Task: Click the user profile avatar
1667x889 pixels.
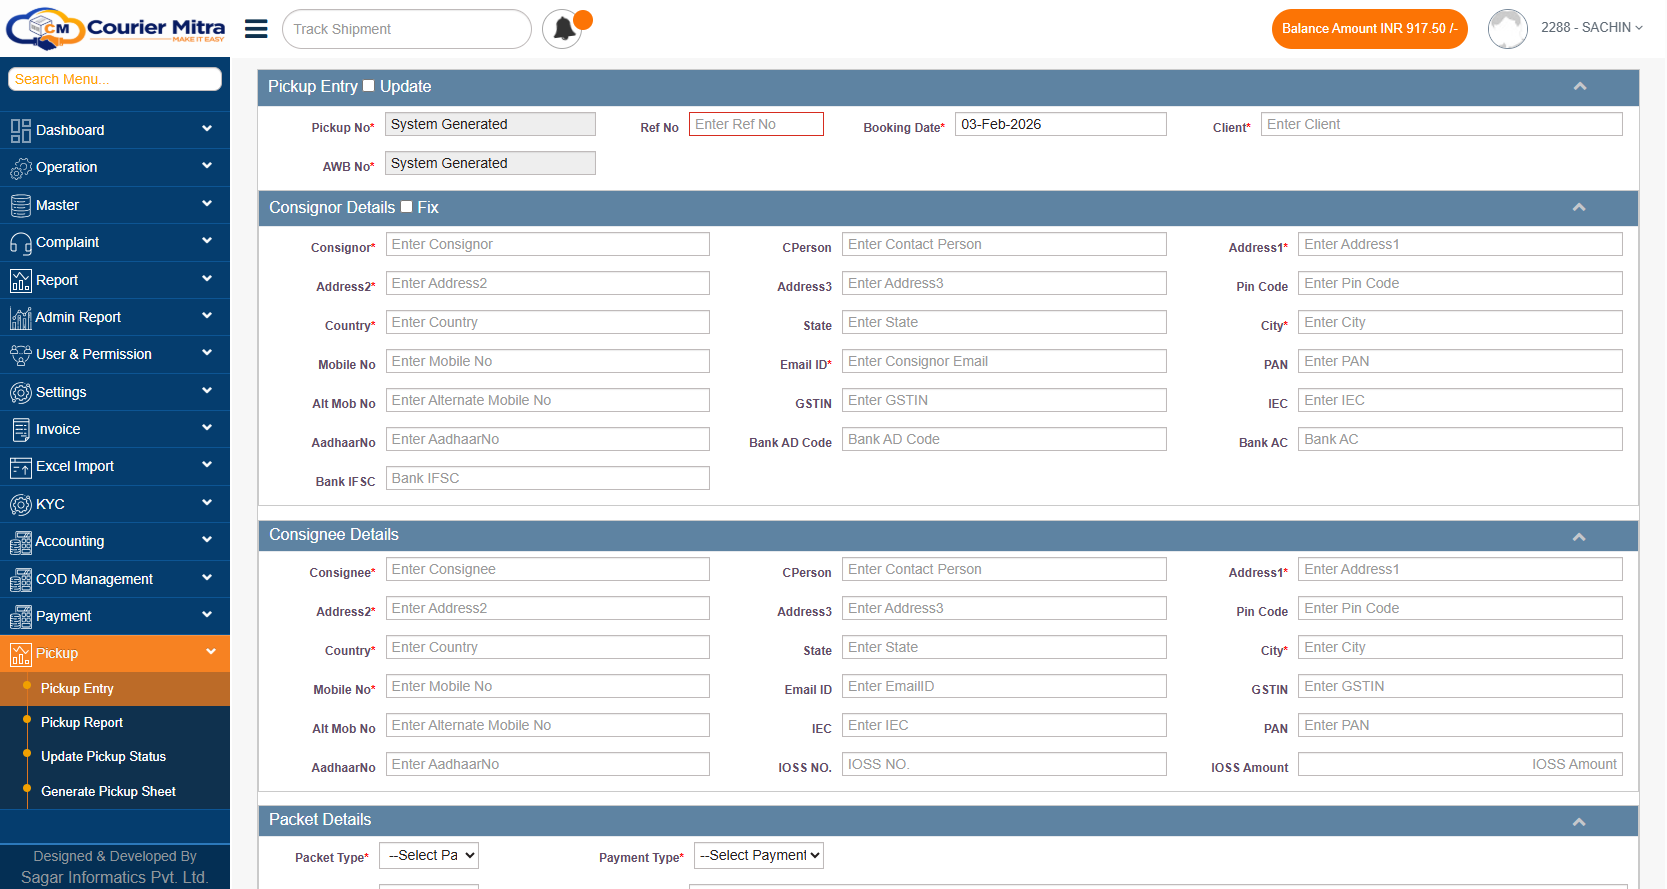Action: [x=1507, y=29]
